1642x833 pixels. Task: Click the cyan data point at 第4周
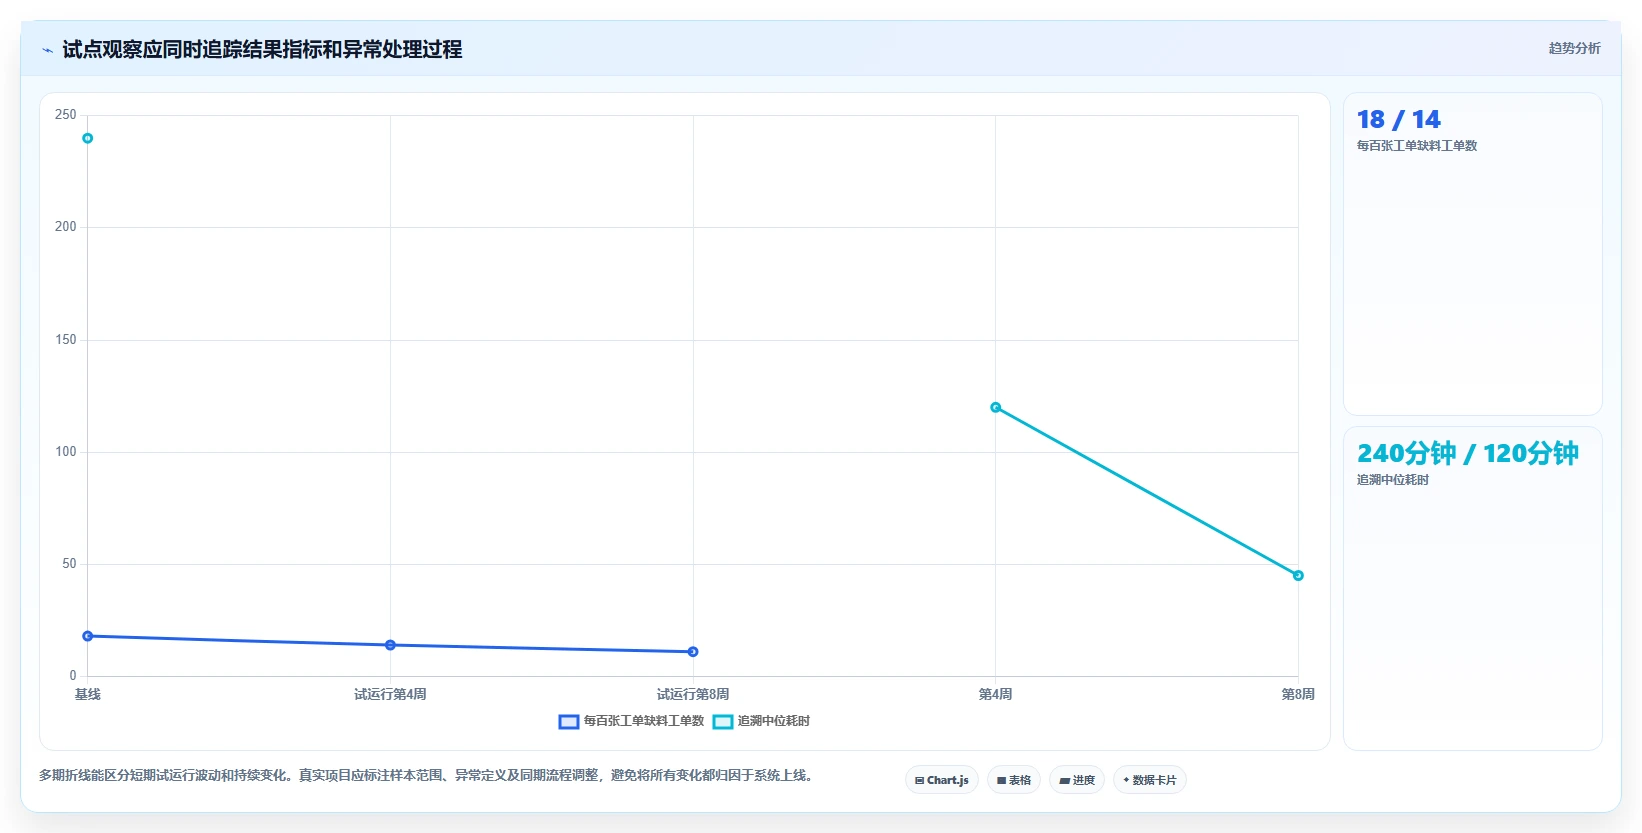(995, 407)
